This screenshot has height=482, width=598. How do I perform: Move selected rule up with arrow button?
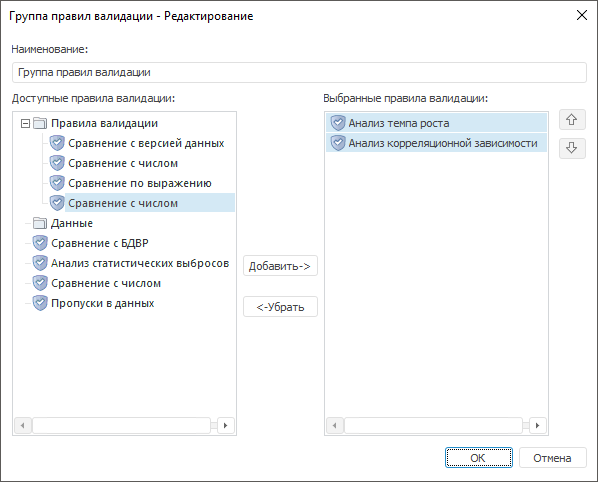572,120
